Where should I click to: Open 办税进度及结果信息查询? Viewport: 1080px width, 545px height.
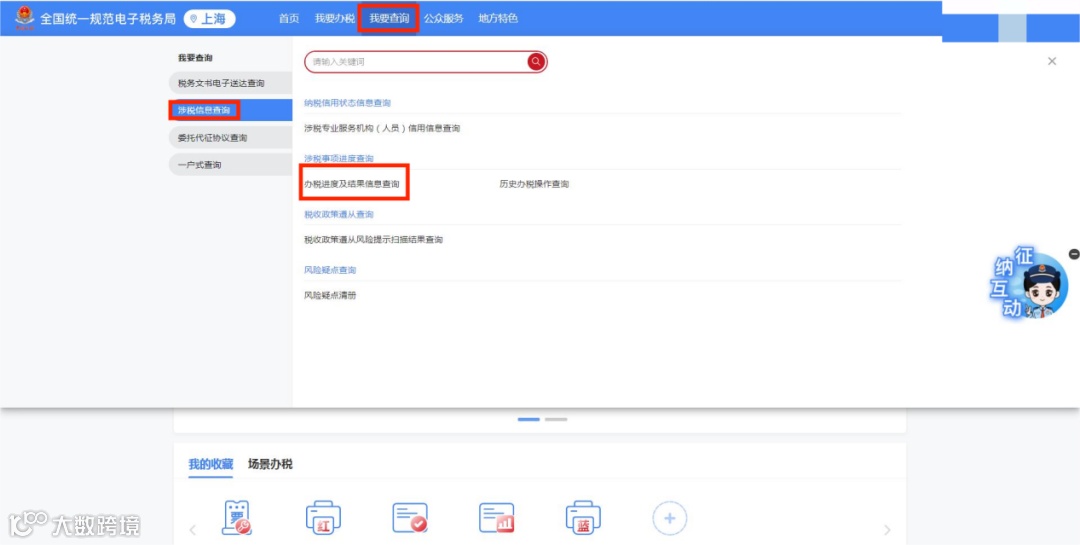click(x=352, y=184)
